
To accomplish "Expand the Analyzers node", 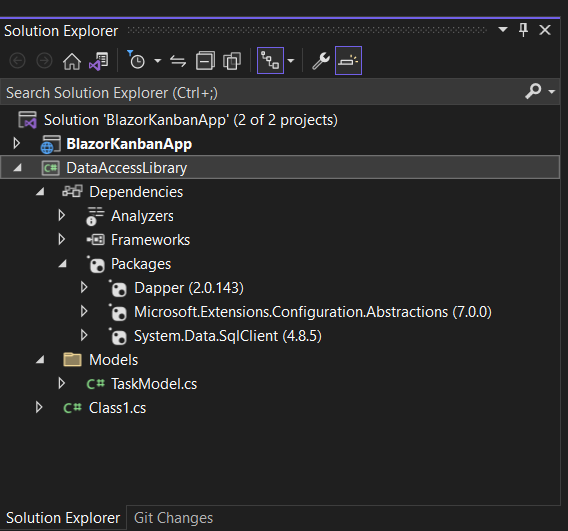I will click(x=62, y=216).
